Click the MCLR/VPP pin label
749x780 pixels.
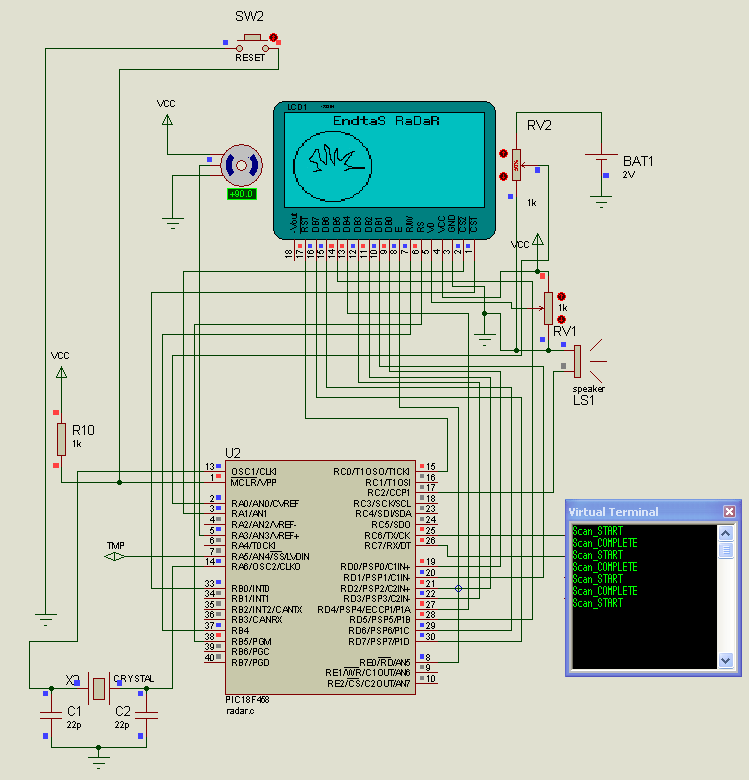coord(254,483)
